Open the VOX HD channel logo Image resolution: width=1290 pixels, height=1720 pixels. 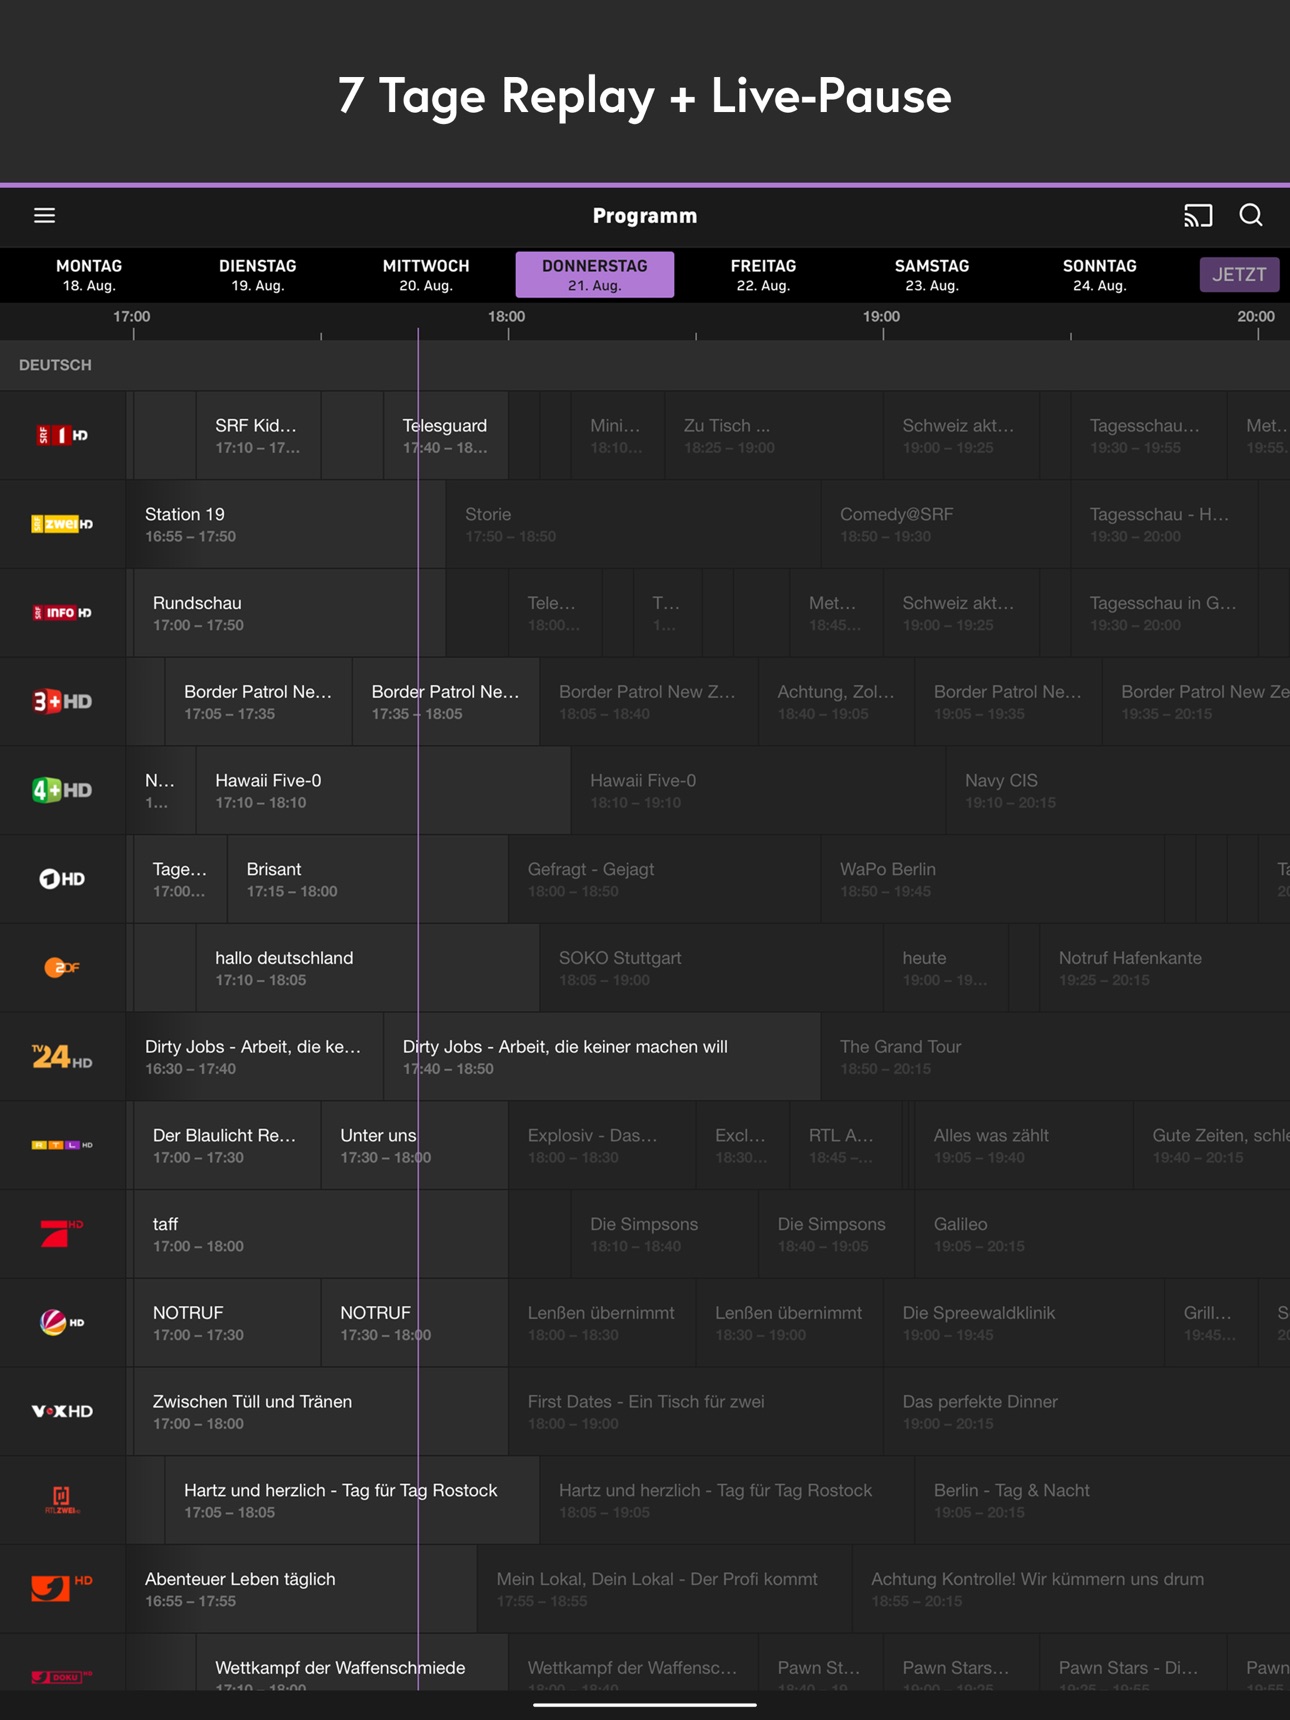[62, 1411]
